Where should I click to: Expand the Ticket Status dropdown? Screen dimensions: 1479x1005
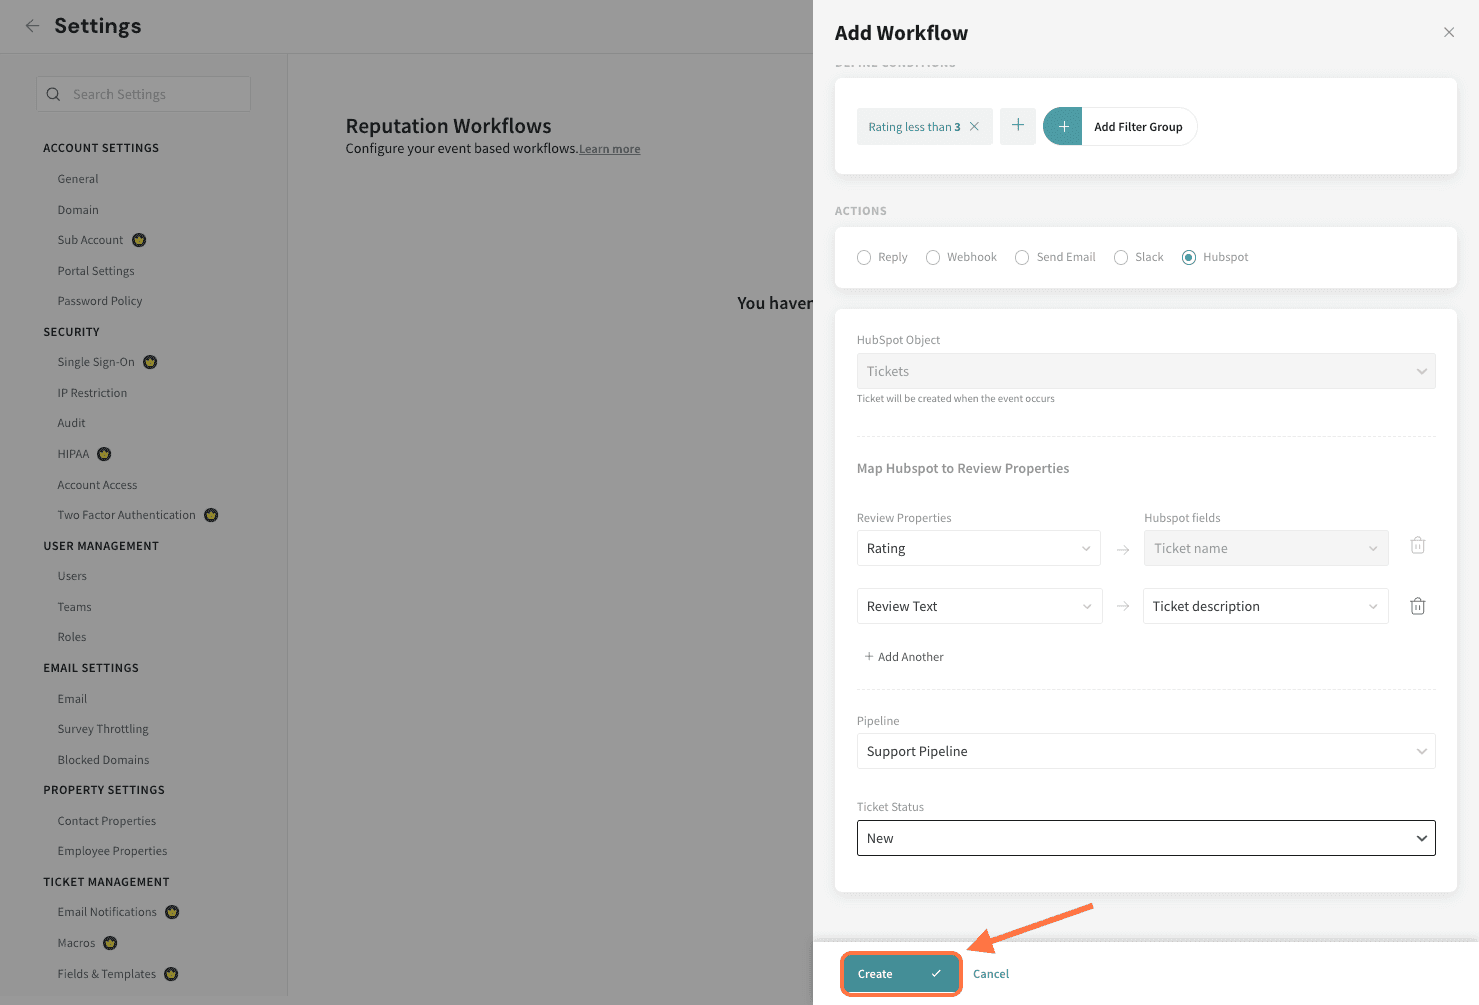click(x=1145, y=838)
